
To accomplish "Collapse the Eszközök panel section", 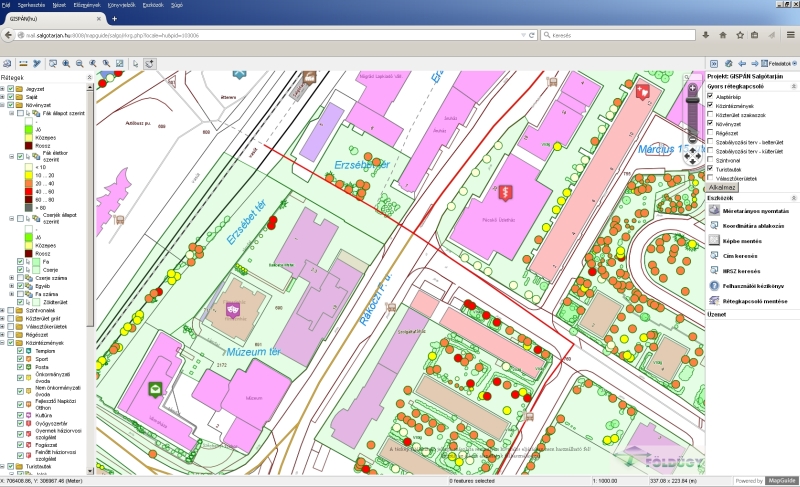I will pyautogui.click(x=792, y=198).
